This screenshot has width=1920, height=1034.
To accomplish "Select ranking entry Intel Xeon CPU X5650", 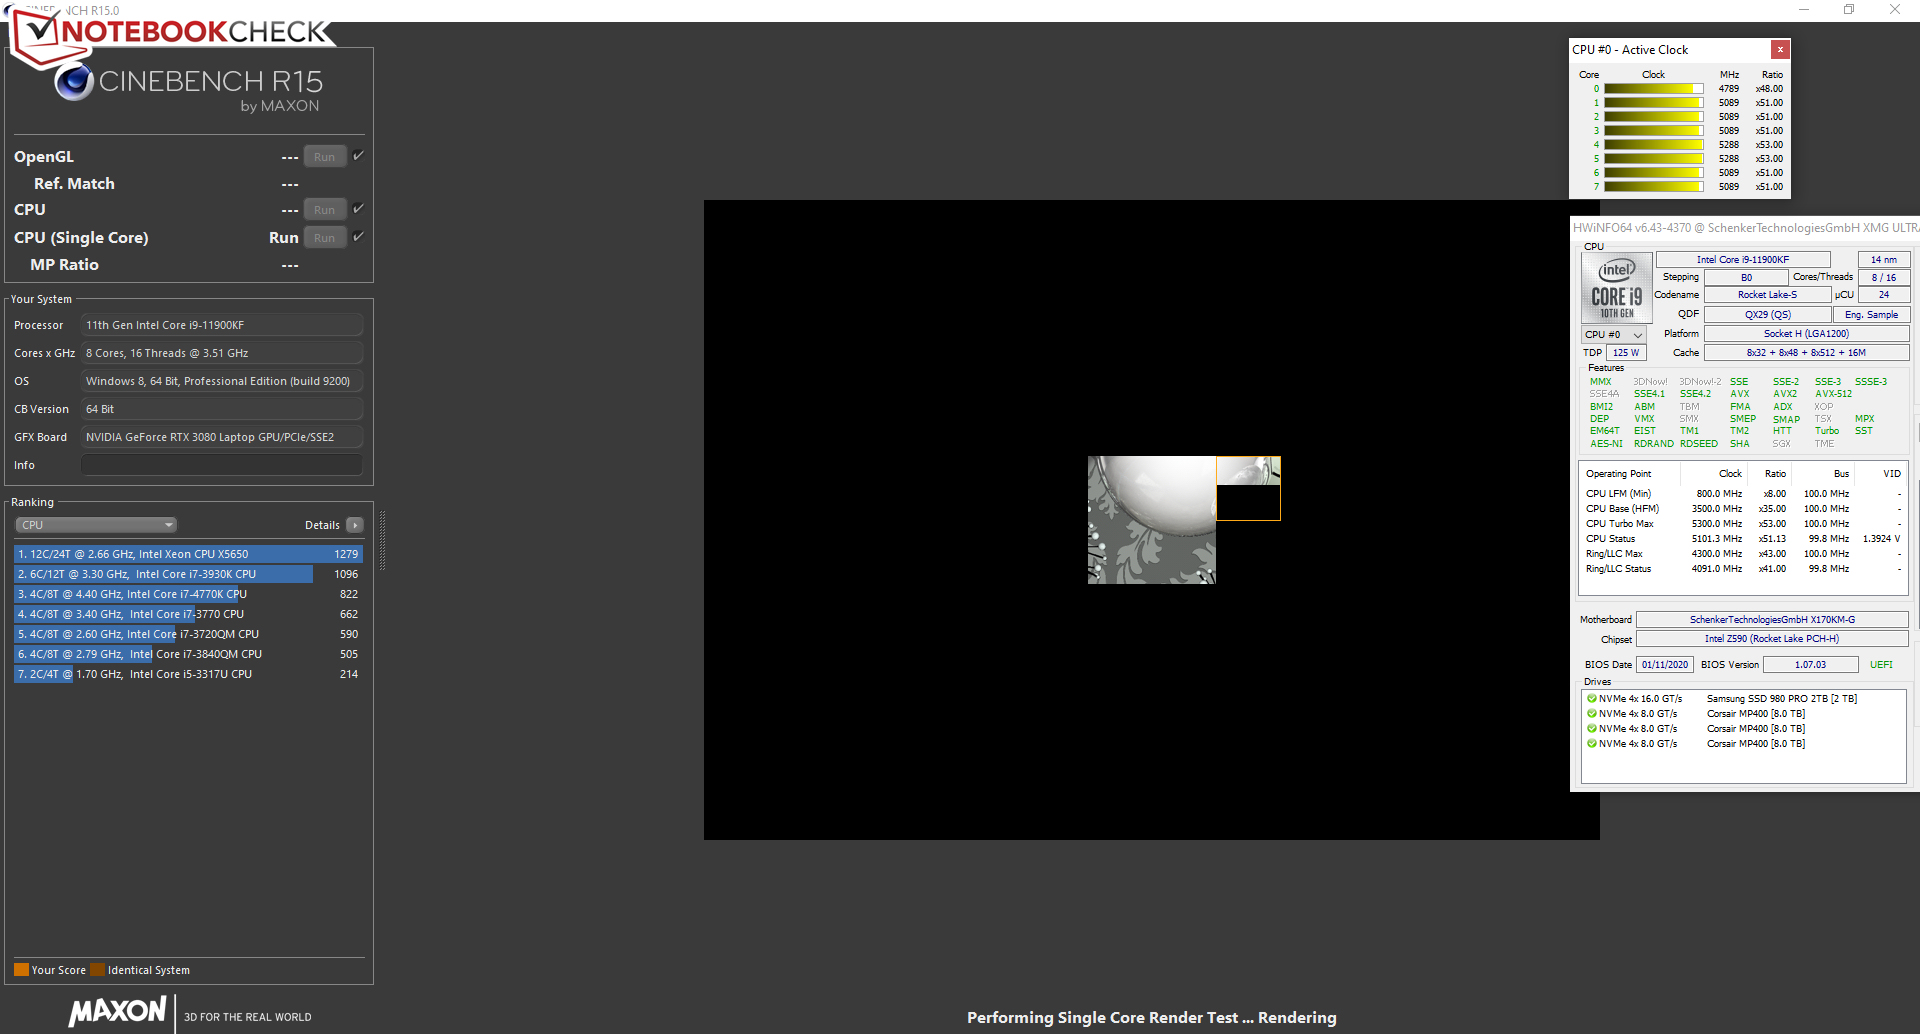I will 188,554.
